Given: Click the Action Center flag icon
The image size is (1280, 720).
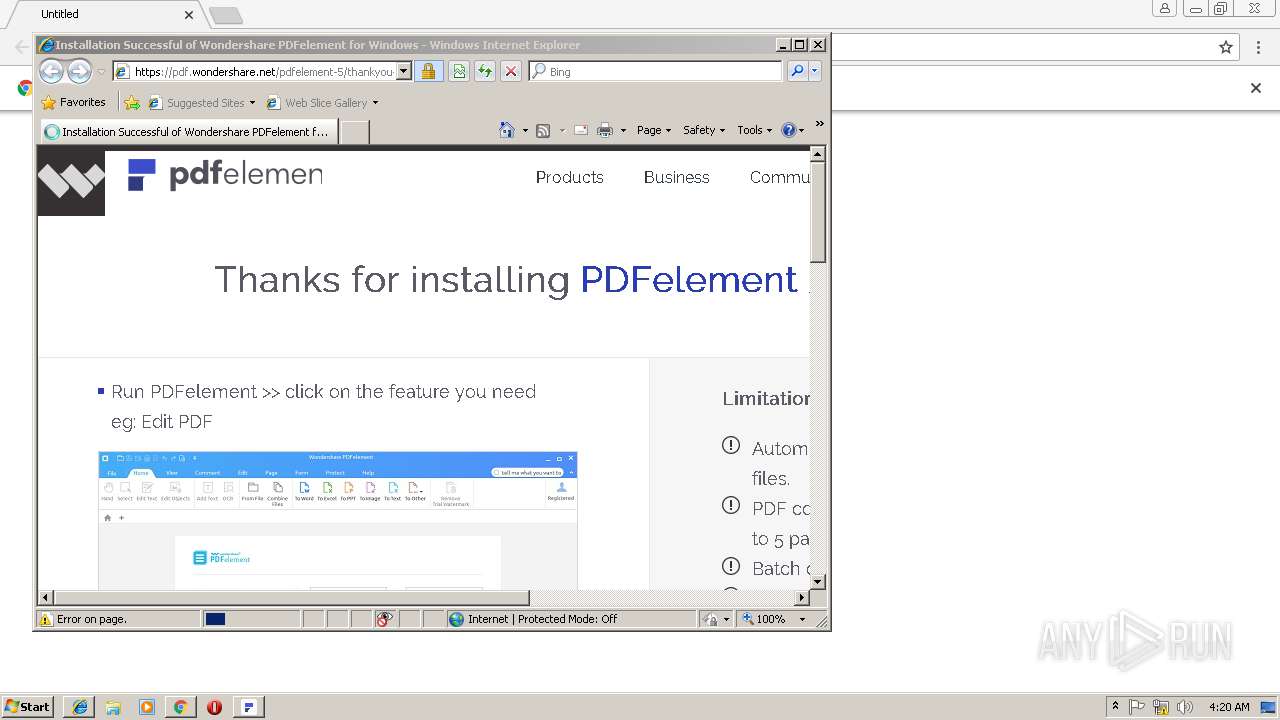Looking at the screenshot, I should pyautogui.click(x=1137, y=707).
